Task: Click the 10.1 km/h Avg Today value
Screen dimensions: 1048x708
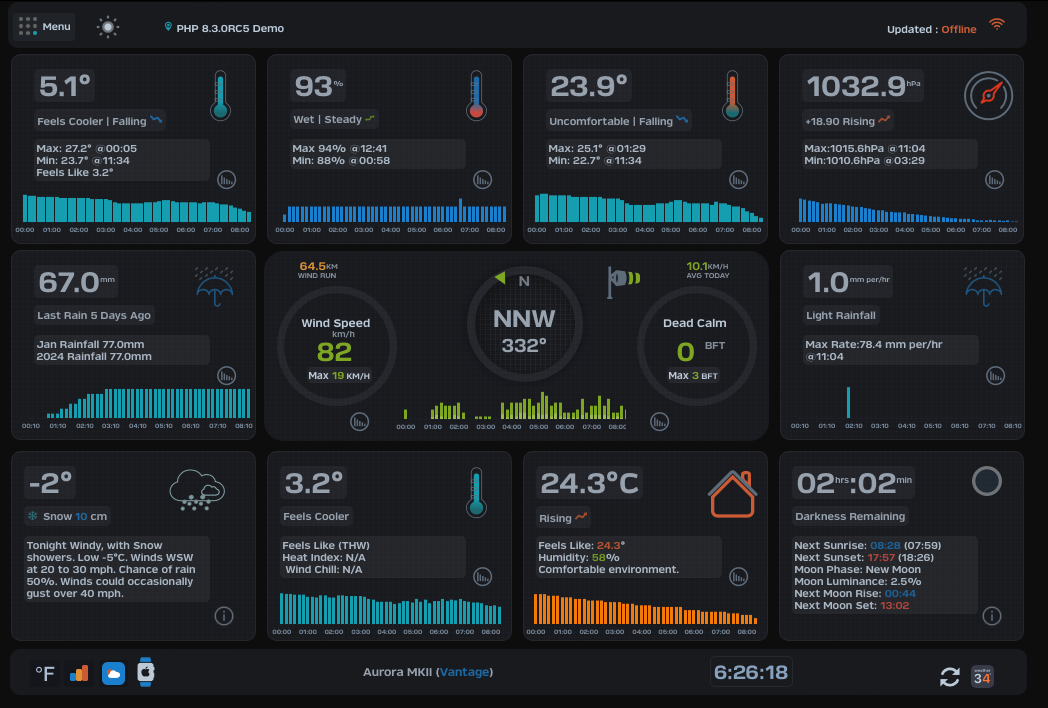Action: tap(707, 266)
